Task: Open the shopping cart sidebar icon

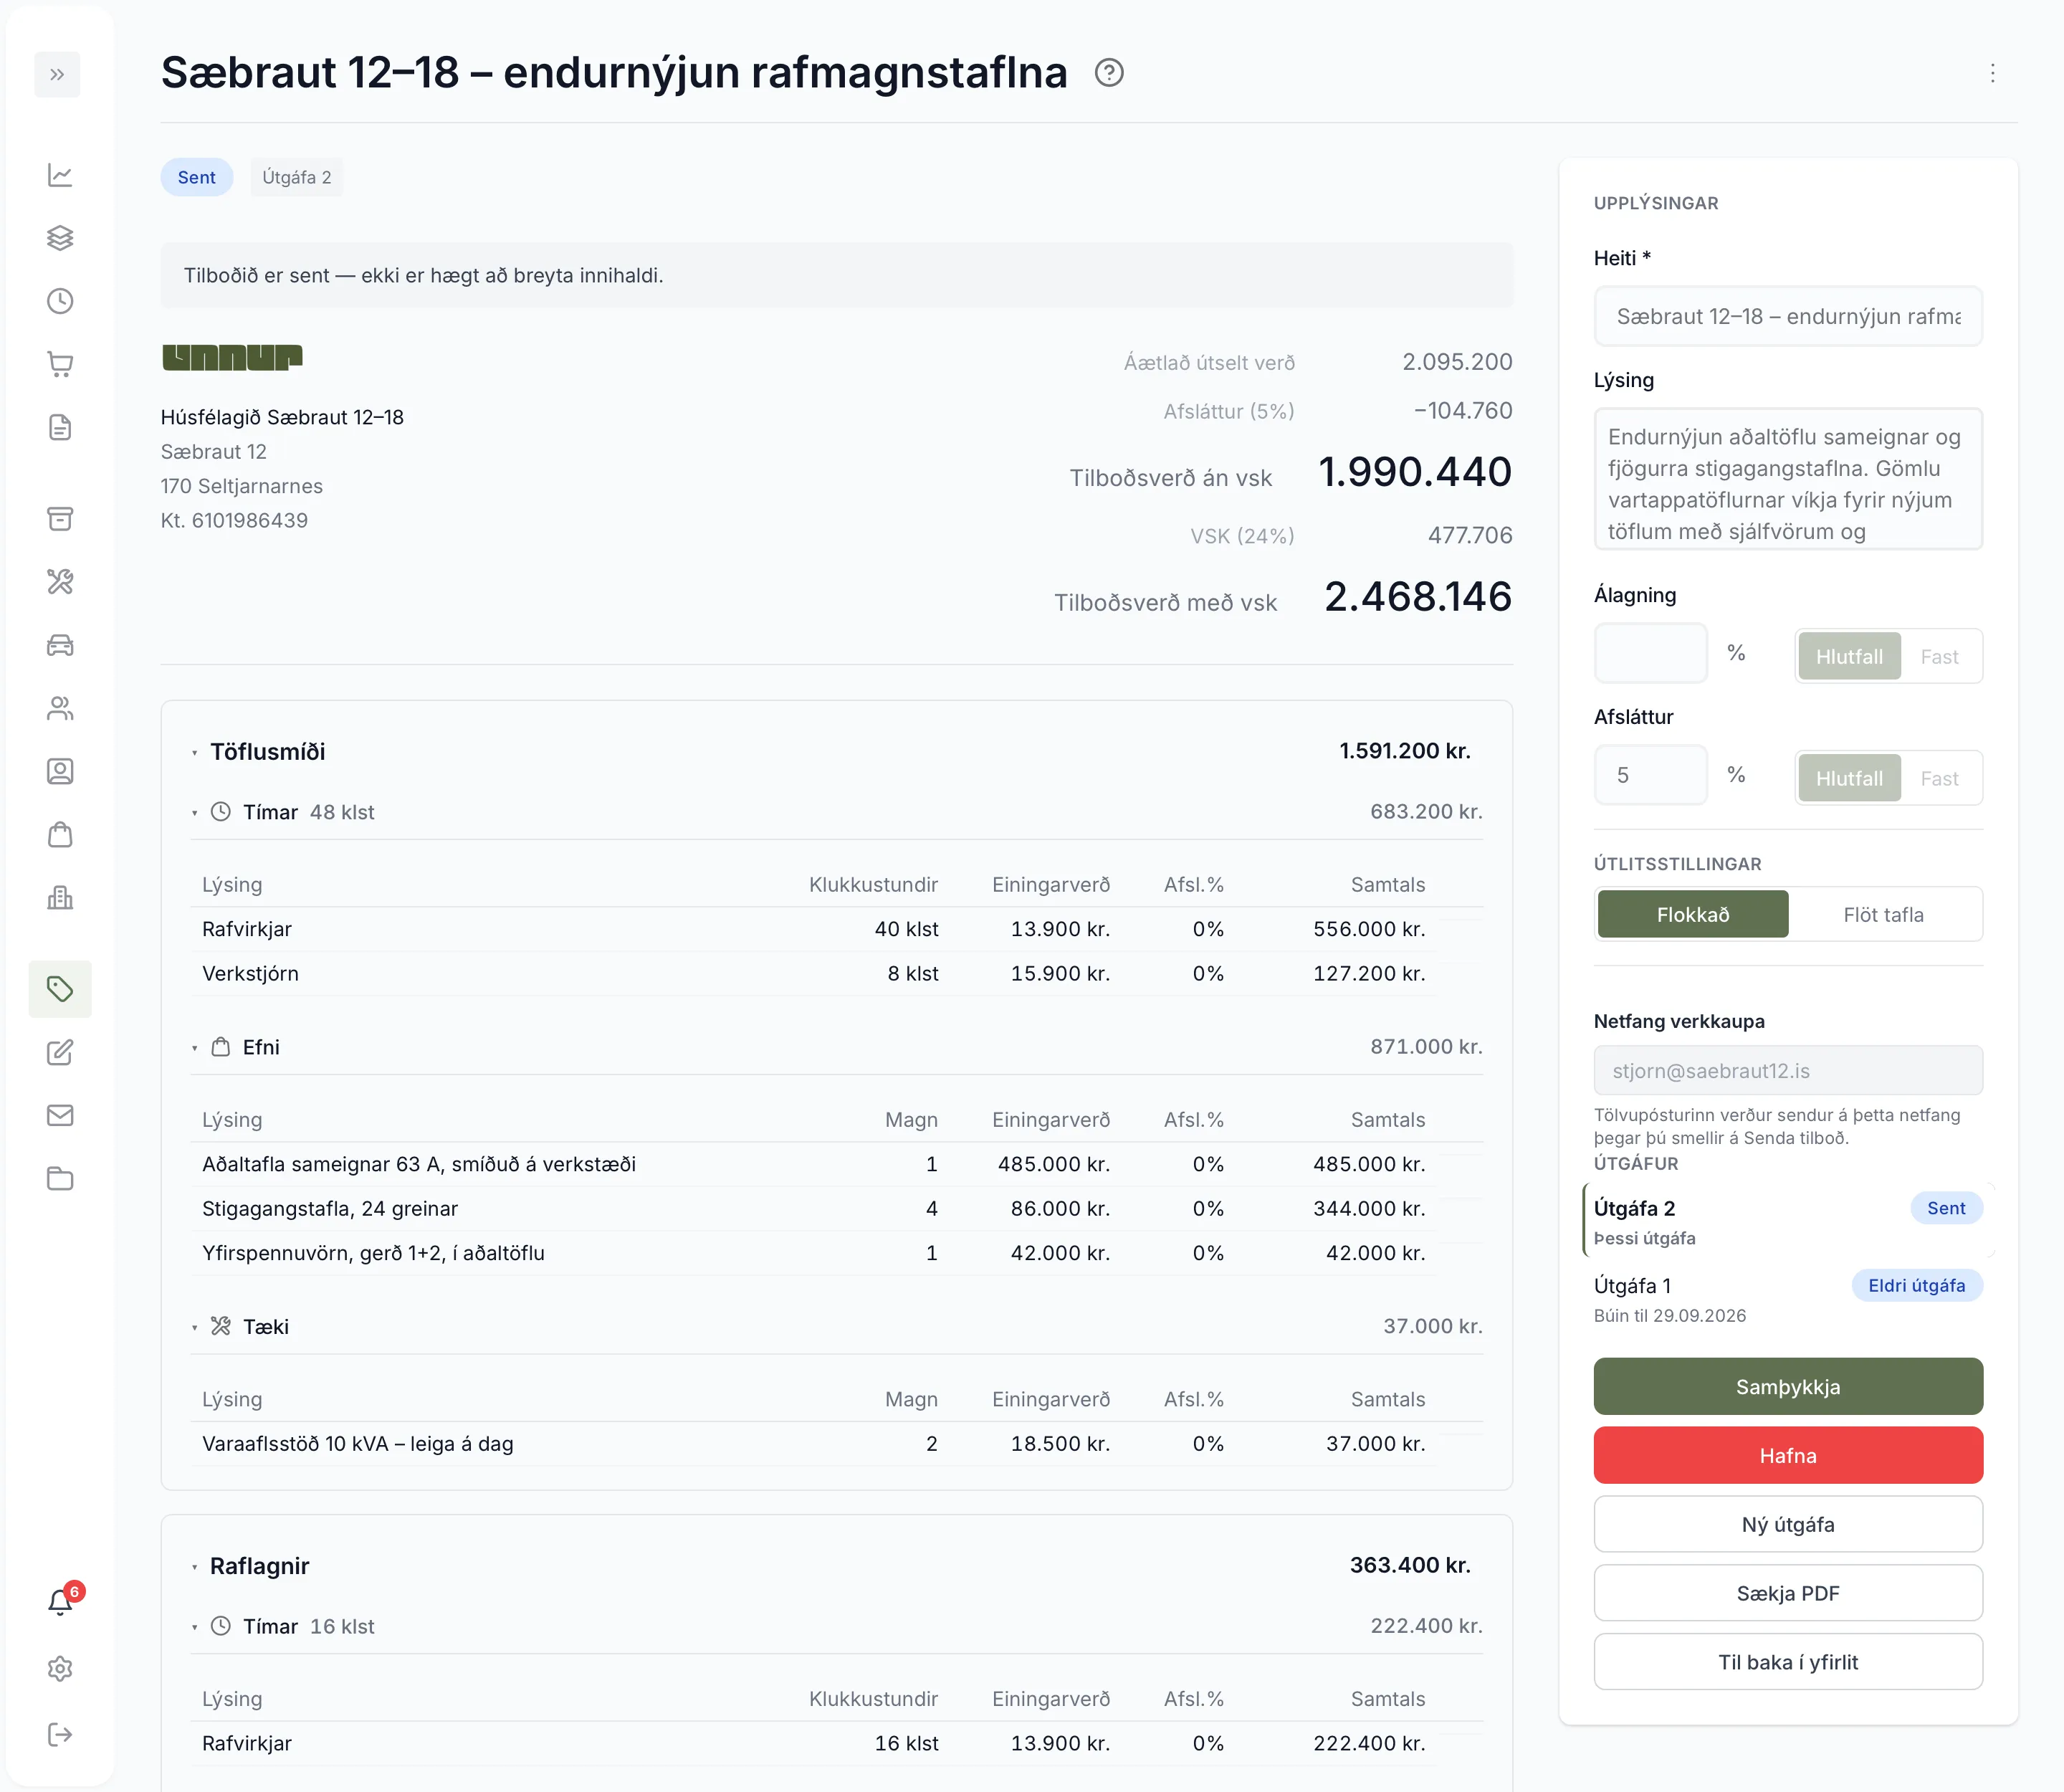Action: coord(60,364)
